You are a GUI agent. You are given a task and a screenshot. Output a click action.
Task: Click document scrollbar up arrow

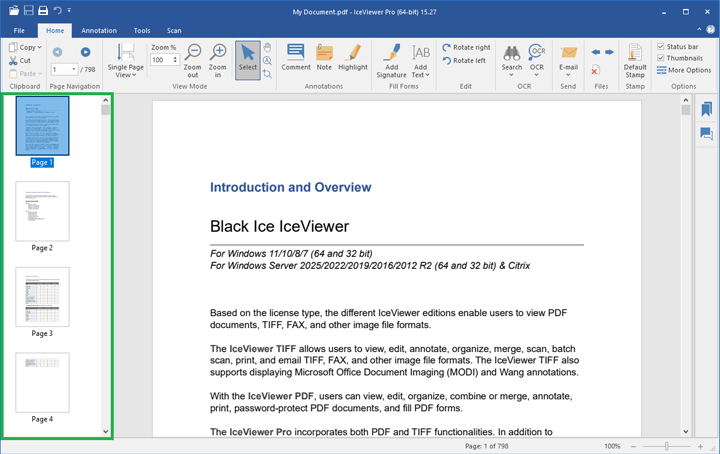tap(686, 100)
